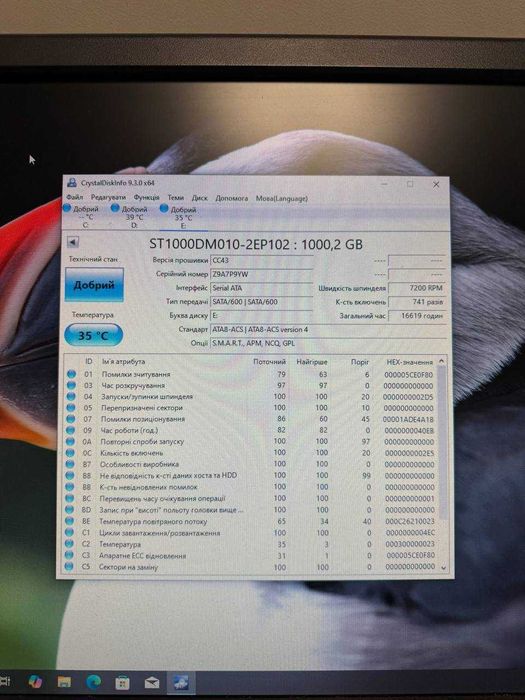
Task: Click the SATA/600 transfer mode field
Action: [x=261, y=302]
